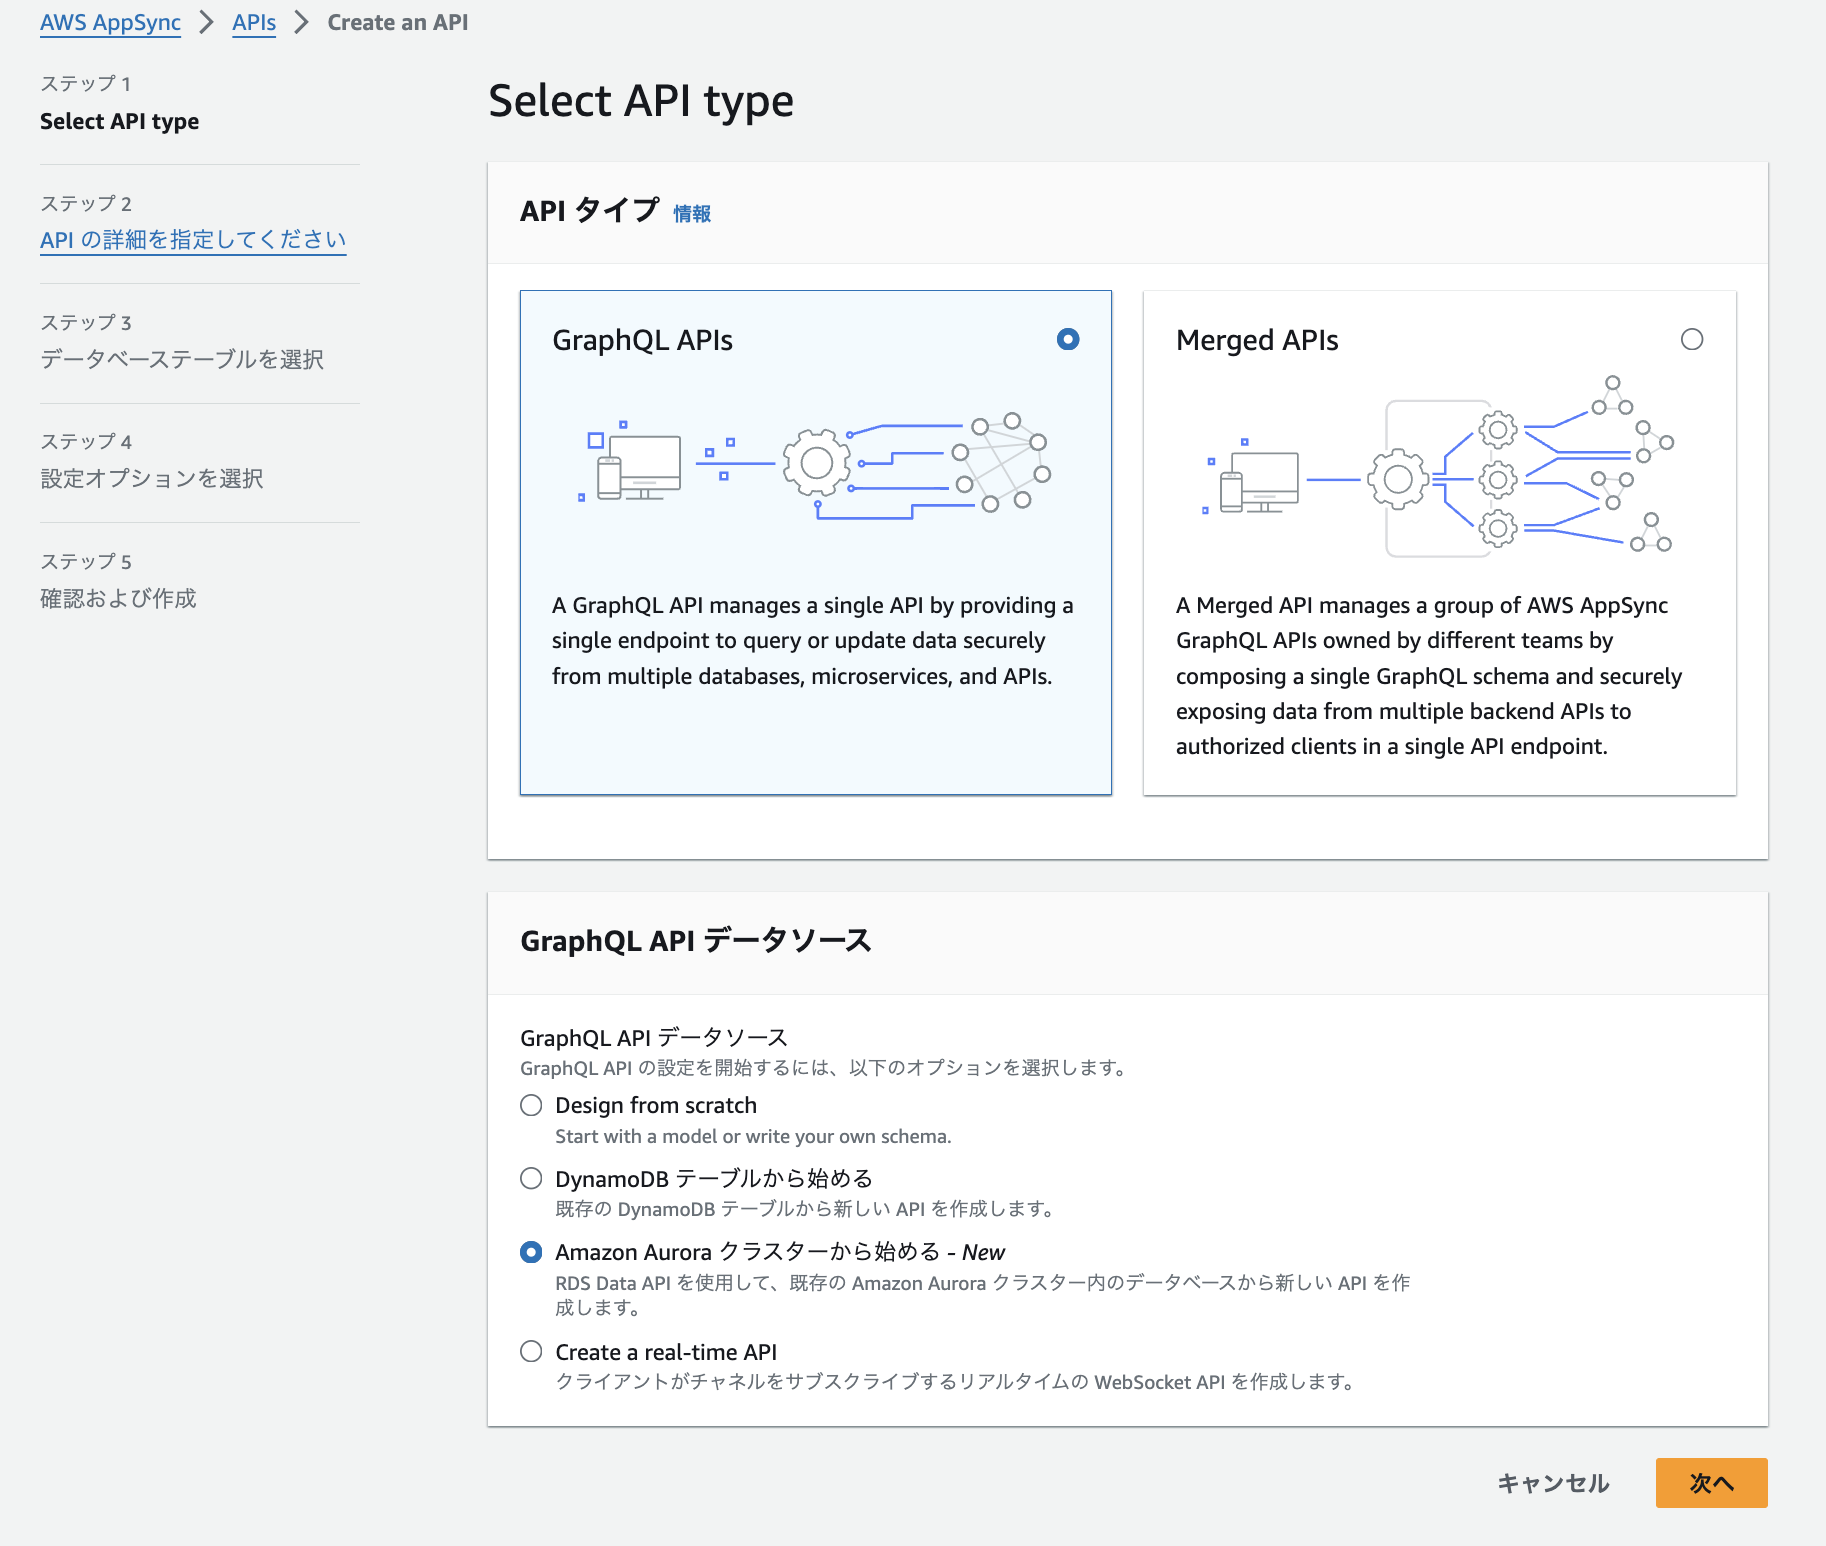Viewport: 1826px width, 1546px height.
Task: Click the breadcrumb chevron after APIs
Action: click(301, 22)
